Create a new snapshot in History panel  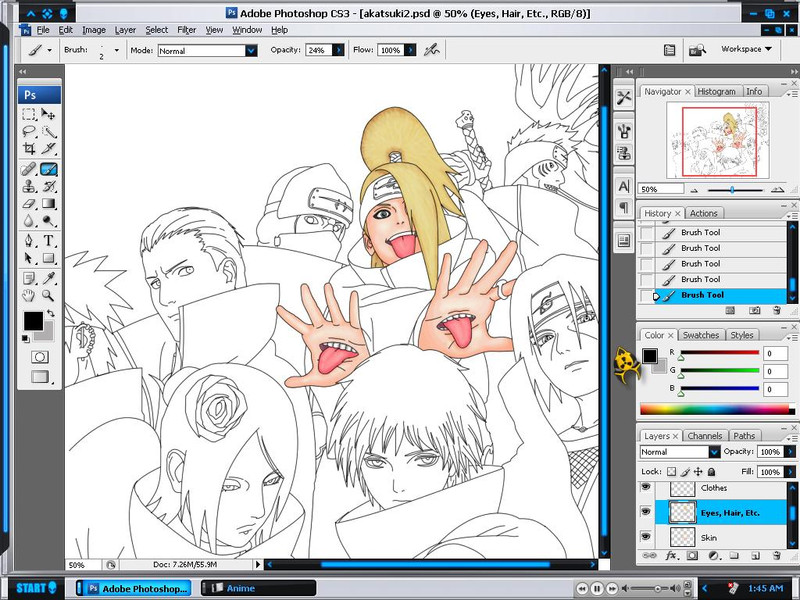755,310
